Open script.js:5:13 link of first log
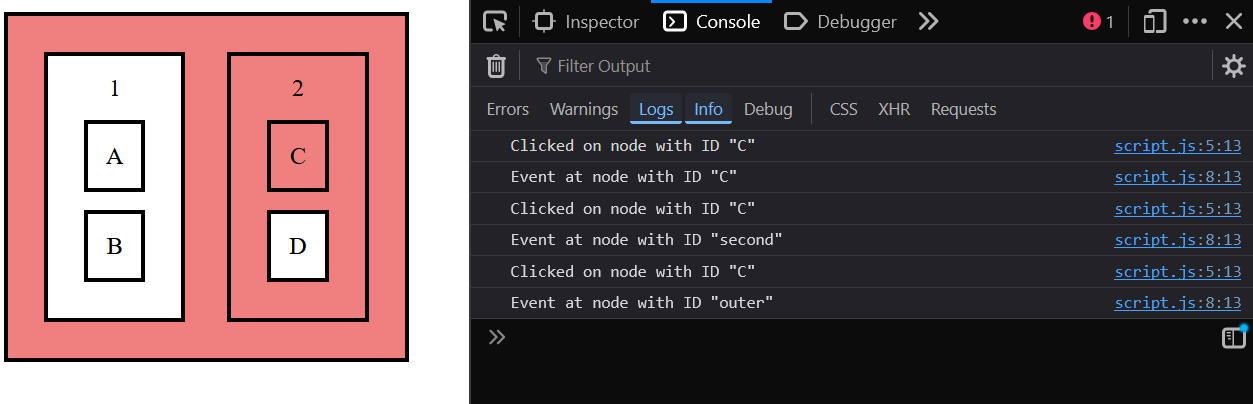This screenshot has width=1253, height=404. tap(1177, 146)
